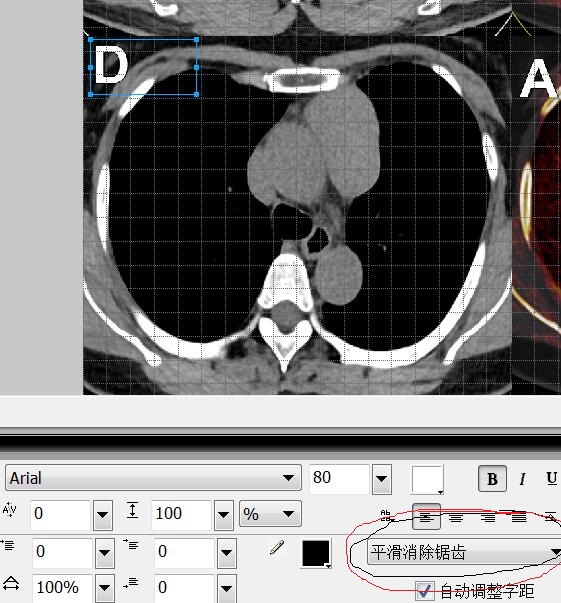Click the pencil stroke color icon

277,548
